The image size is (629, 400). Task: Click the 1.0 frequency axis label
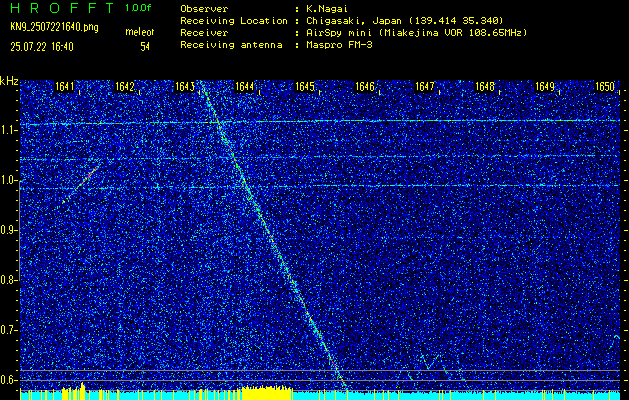tap(8, 181)
